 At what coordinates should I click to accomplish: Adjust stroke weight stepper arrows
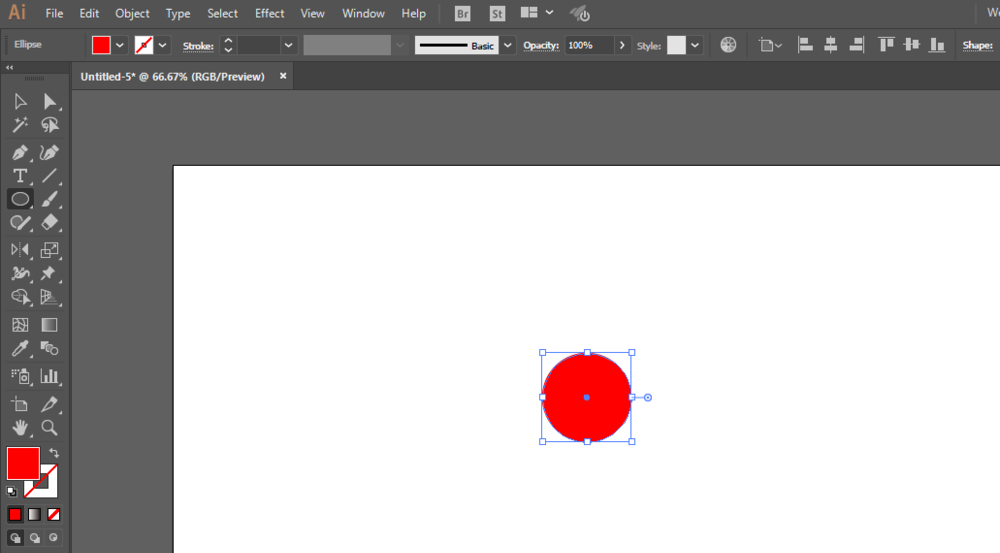pyautogui.click(x=228, y=45)
